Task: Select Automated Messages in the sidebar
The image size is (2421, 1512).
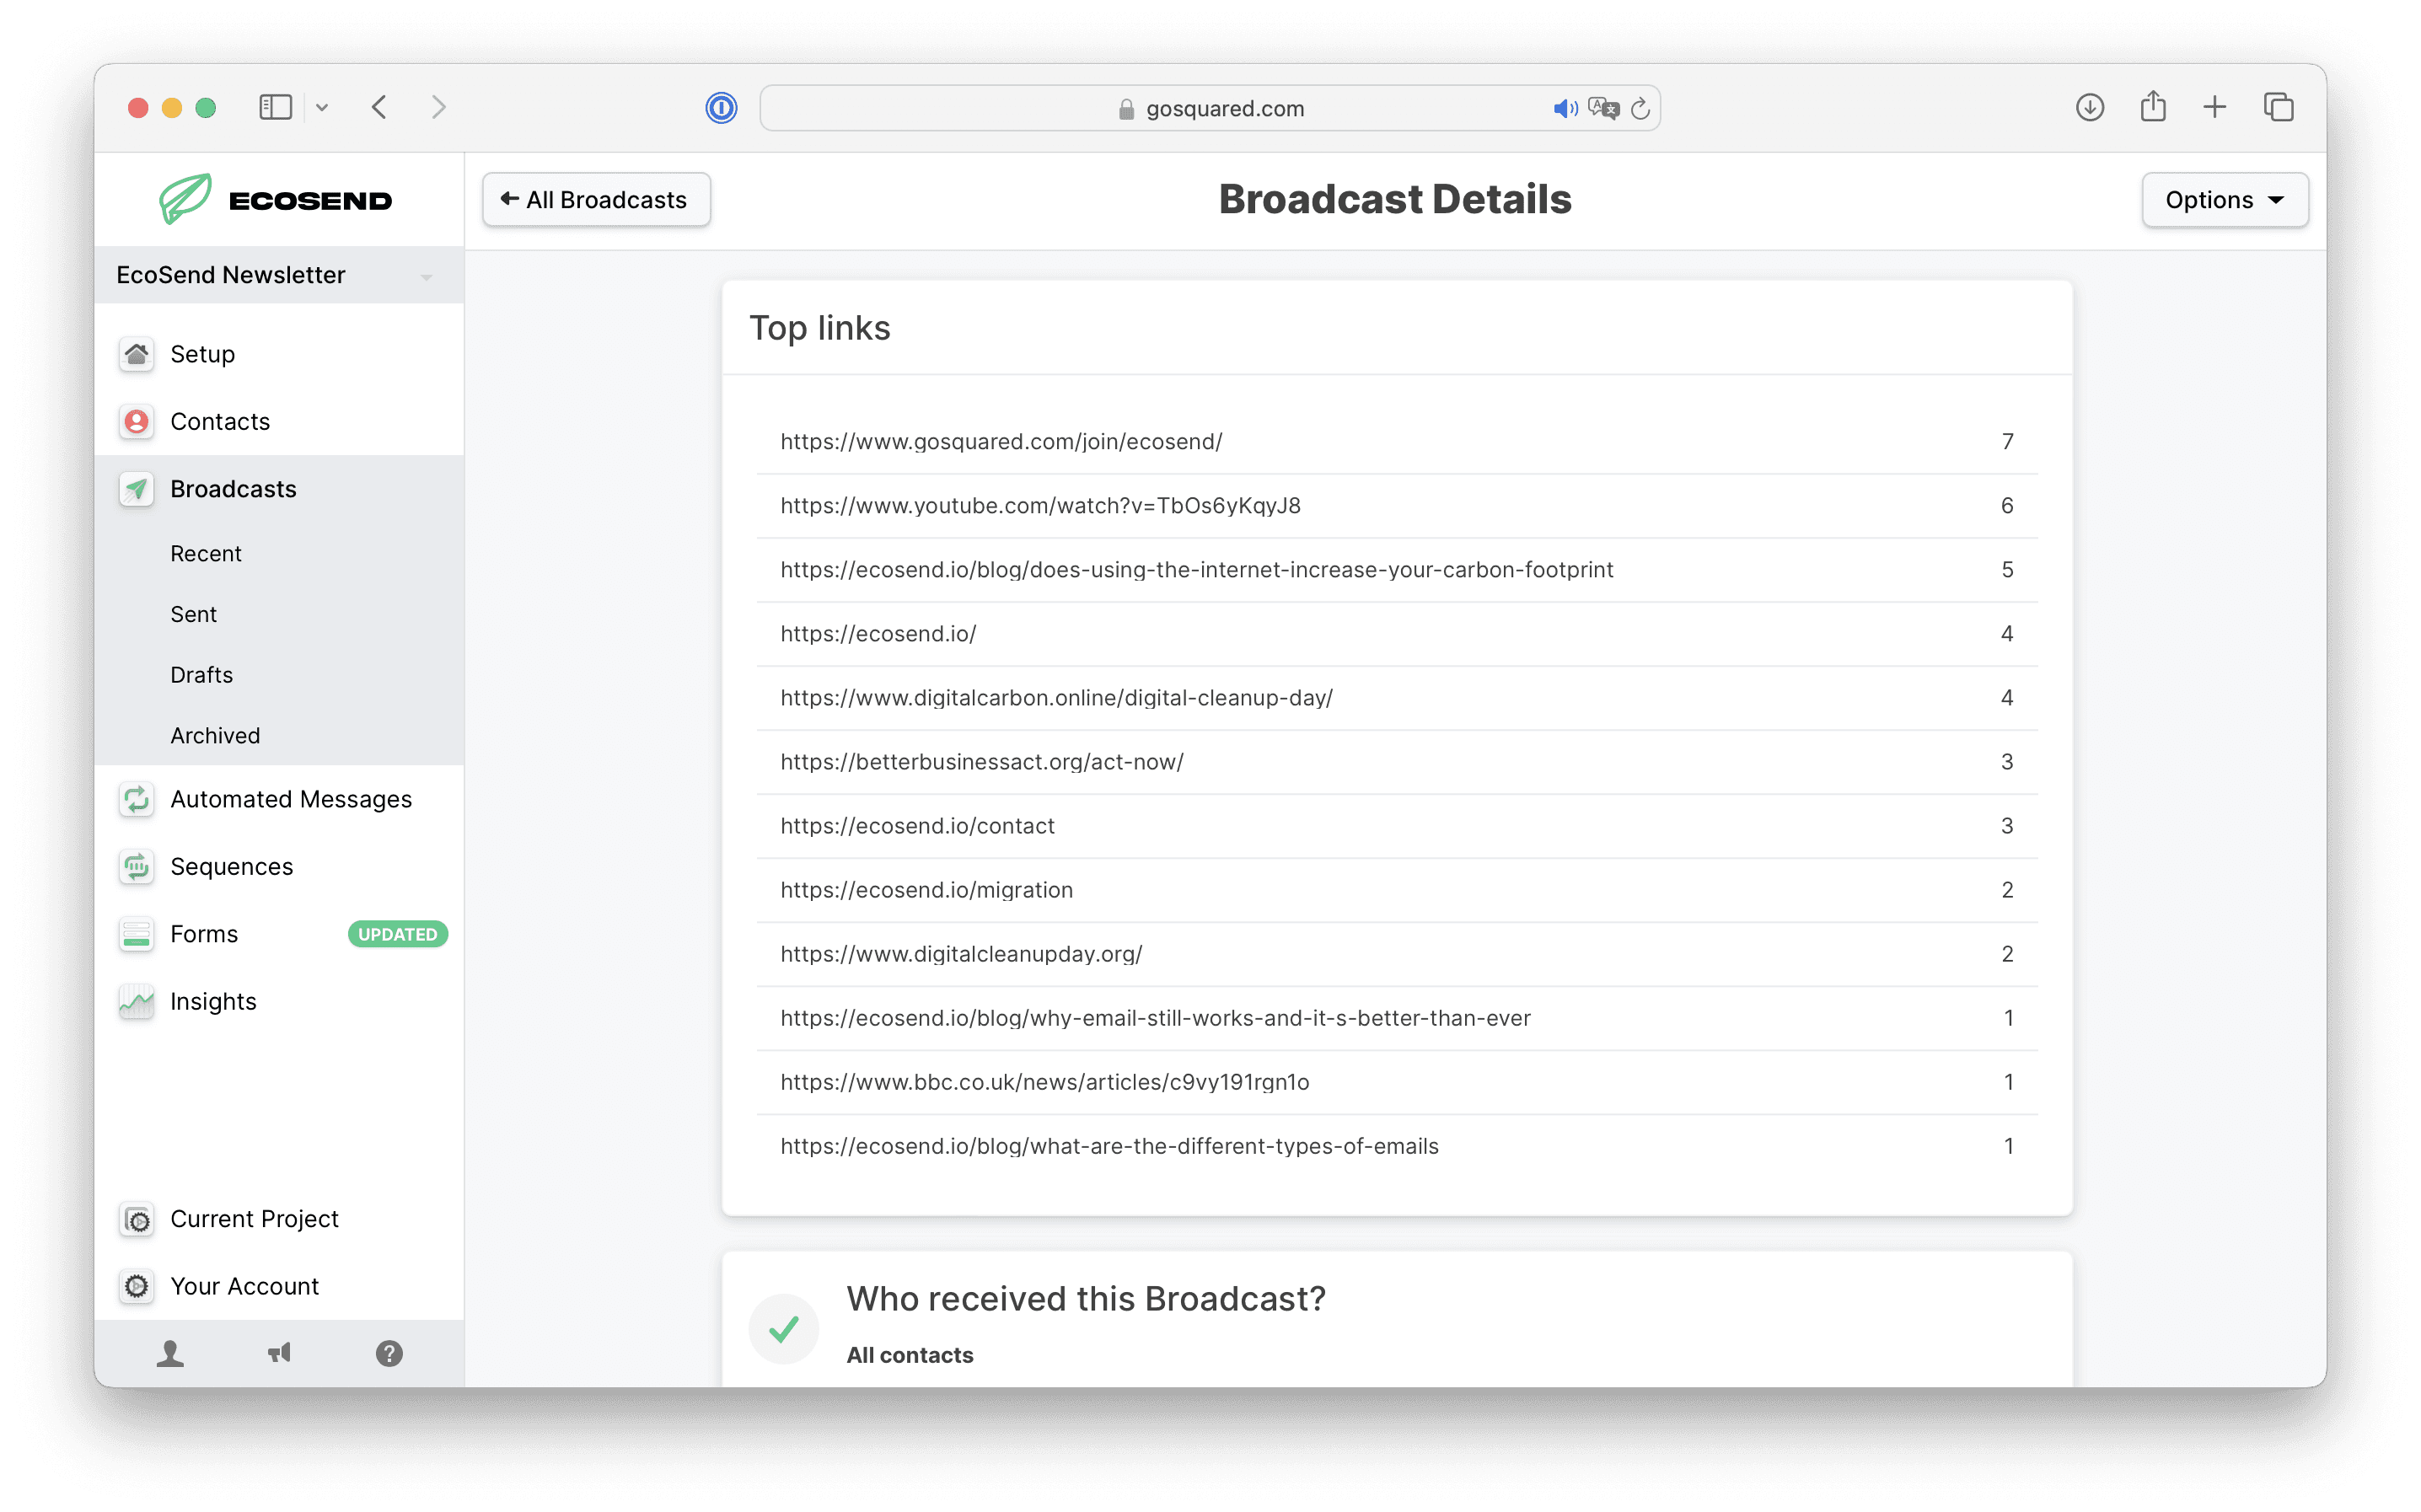Action: pos(290,799)
